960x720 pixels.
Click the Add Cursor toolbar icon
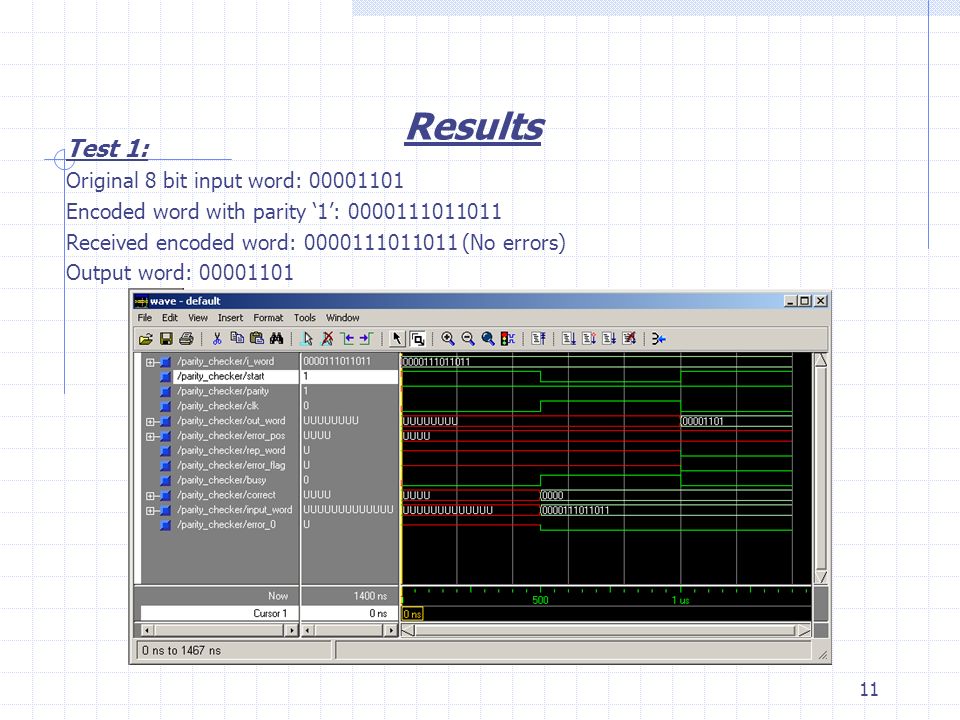tap(307, 339)
